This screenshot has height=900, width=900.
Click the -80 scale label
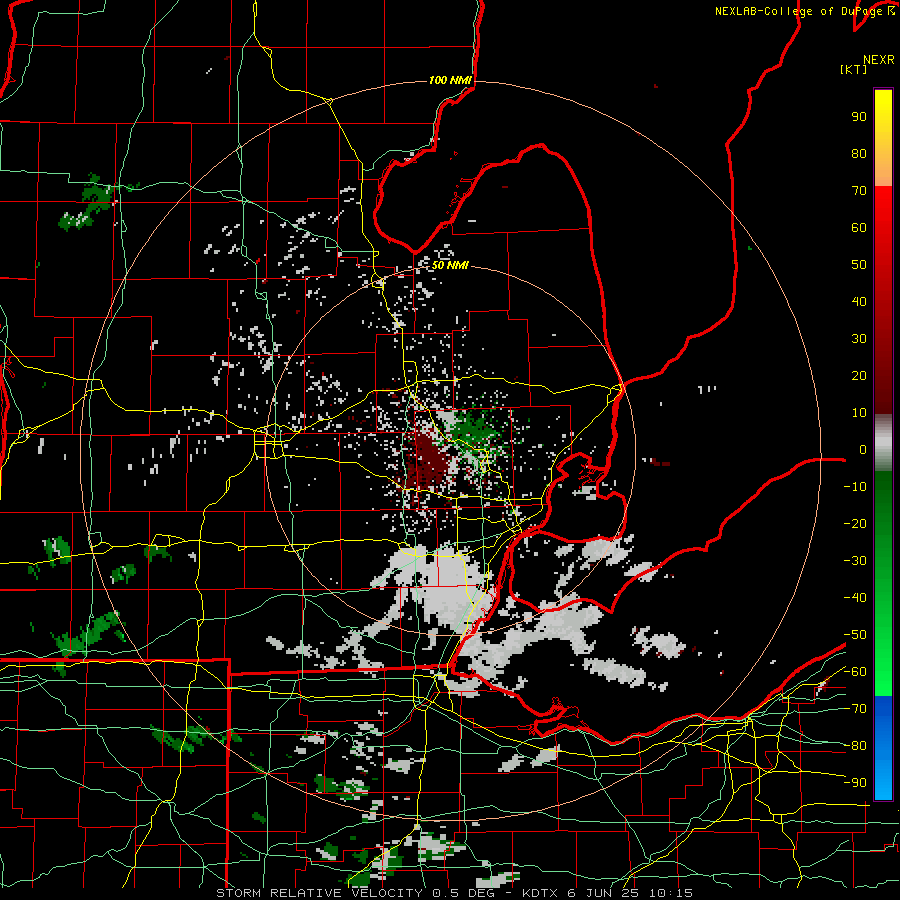point(855,746)
